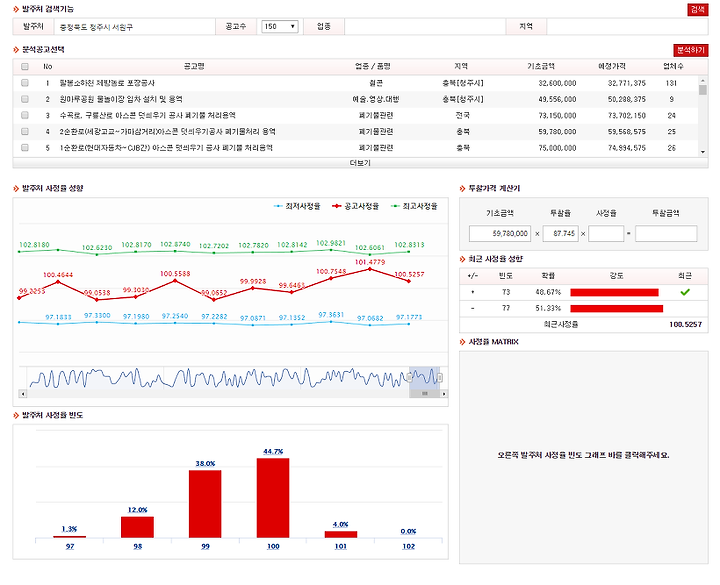Click the left handle of navigator range
The height and width of the screenshot is (585, 720).
[410, 378]
